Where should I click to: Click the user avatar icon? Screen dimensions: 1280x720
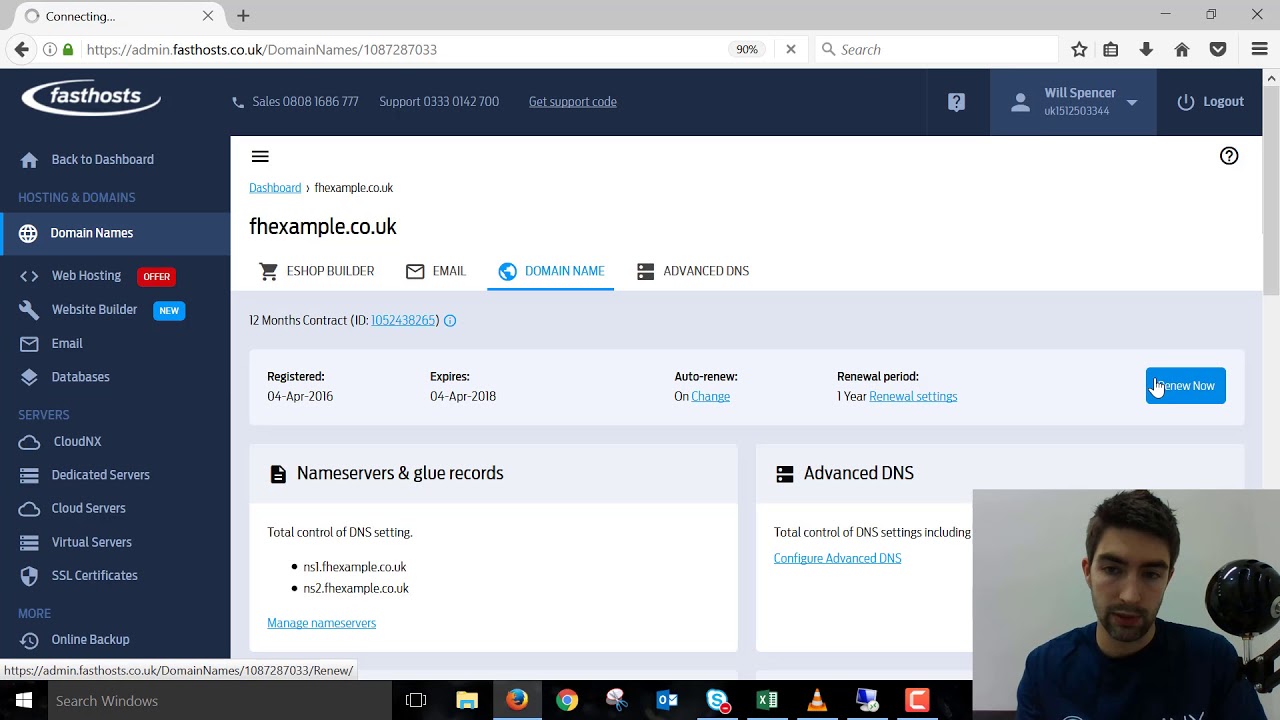[x=1020, y=102]
